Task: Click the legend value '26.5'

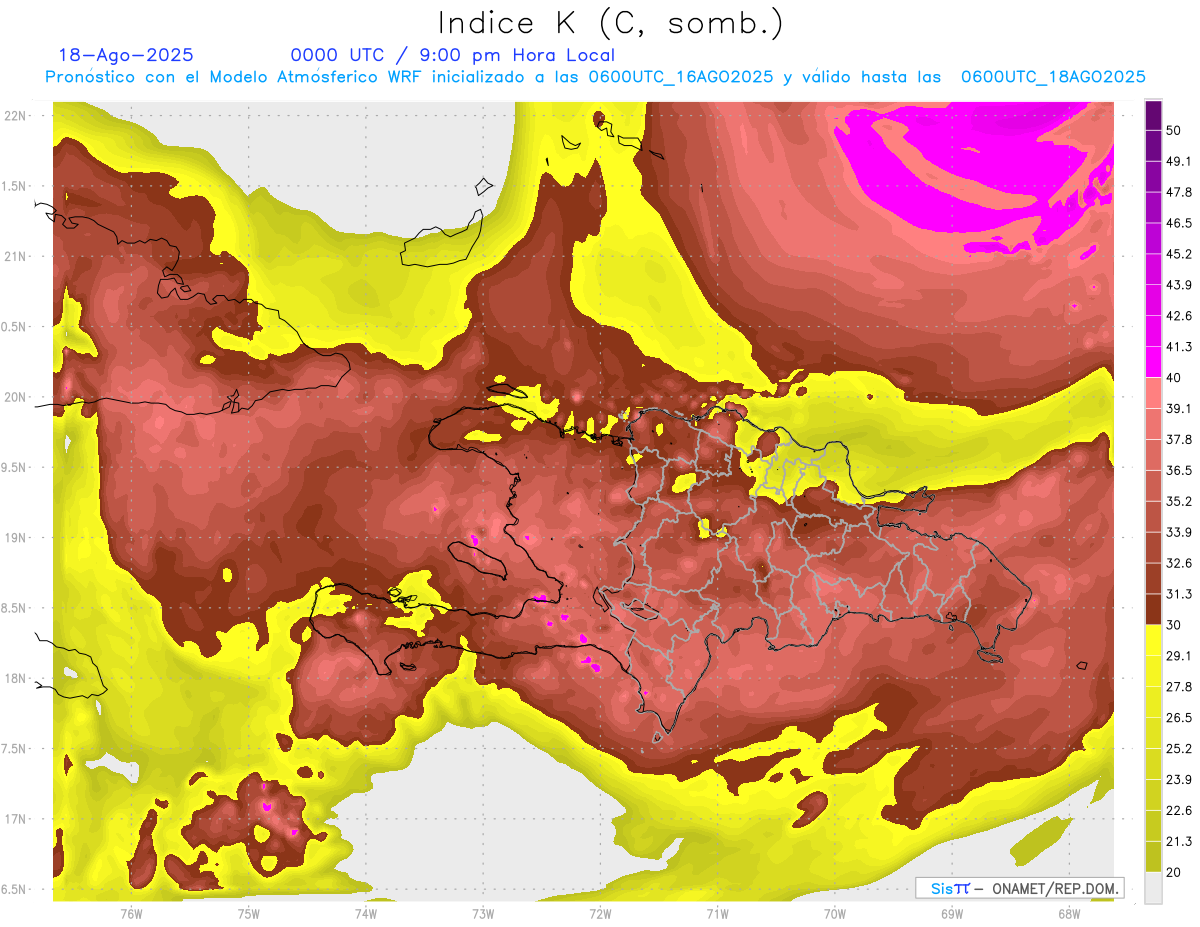Action: click(x=1179, y=717)
